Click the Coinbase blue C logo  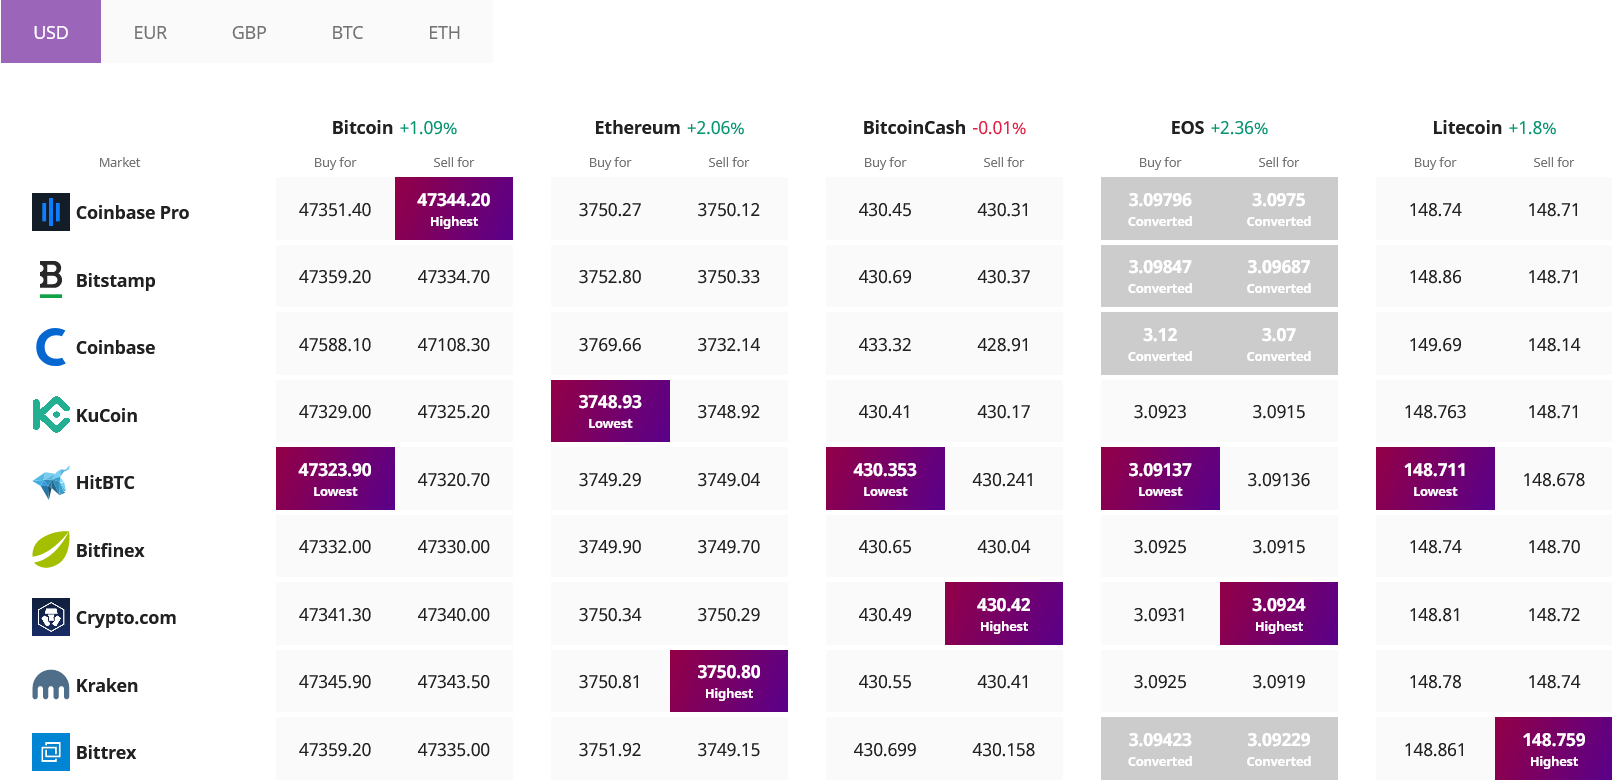(x=51, y=347)
